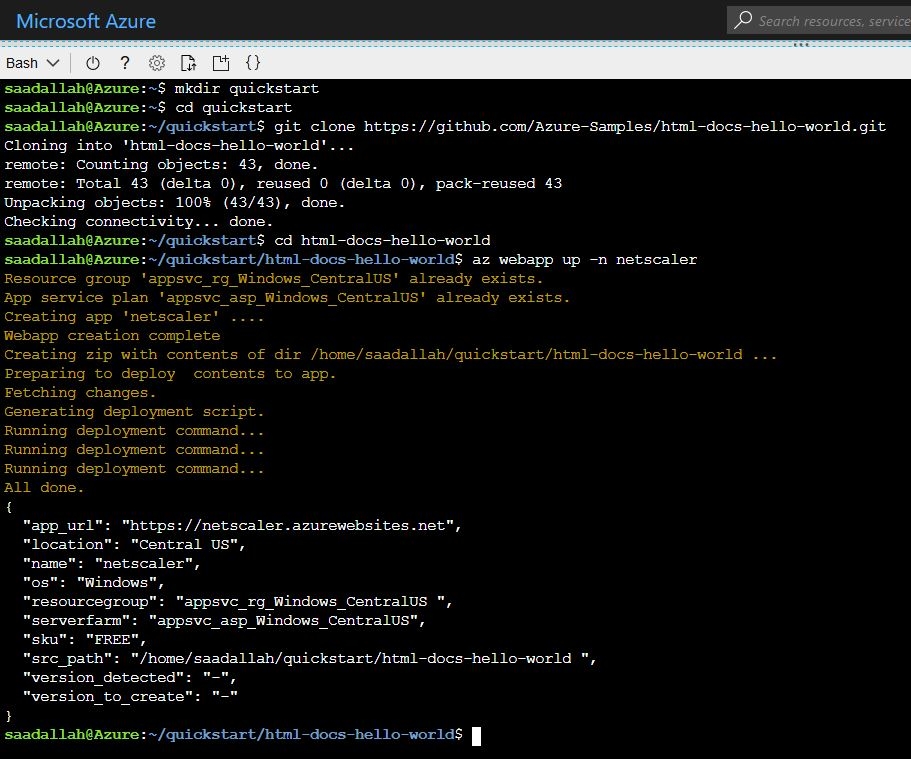Click the terminal prompt cursor at bottom
911x759 pixels.
click(476, 736)
